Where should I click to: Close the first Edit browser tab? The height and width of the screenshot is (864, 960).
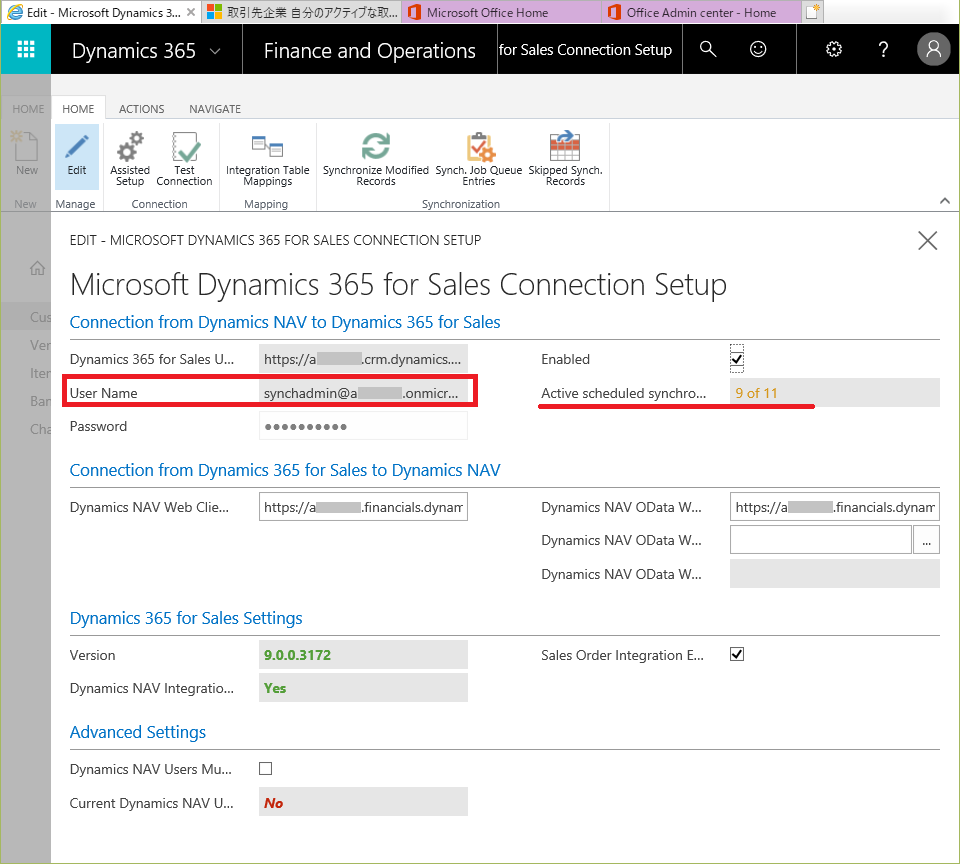coord(191,12)
